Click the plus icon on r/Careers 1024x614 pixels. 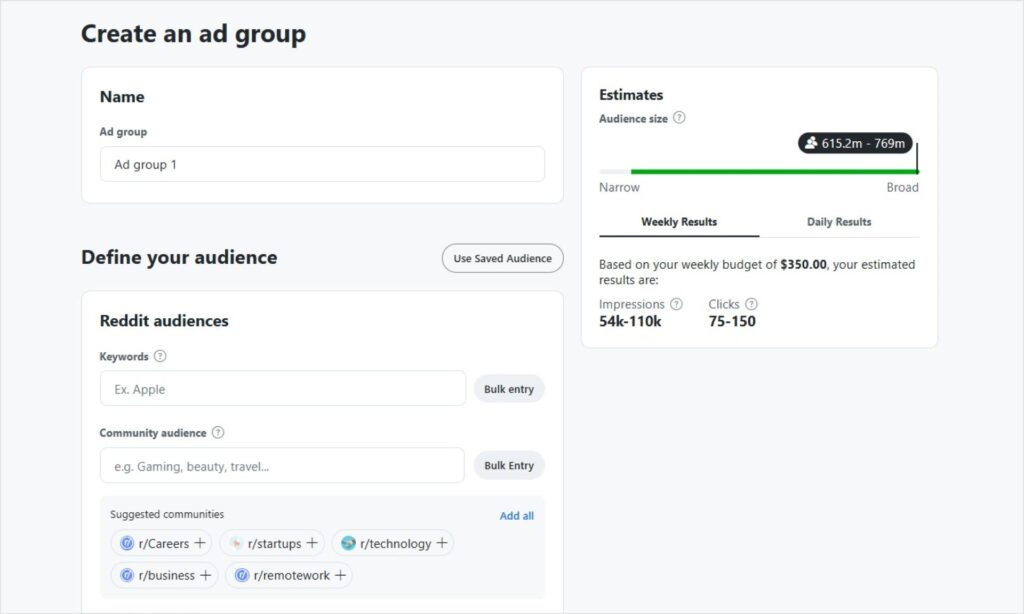(200, 543)
